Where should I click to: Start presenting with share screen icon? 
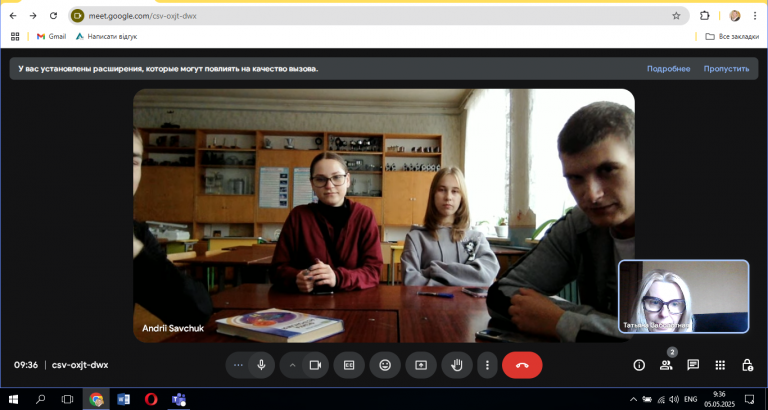[421, 365]
